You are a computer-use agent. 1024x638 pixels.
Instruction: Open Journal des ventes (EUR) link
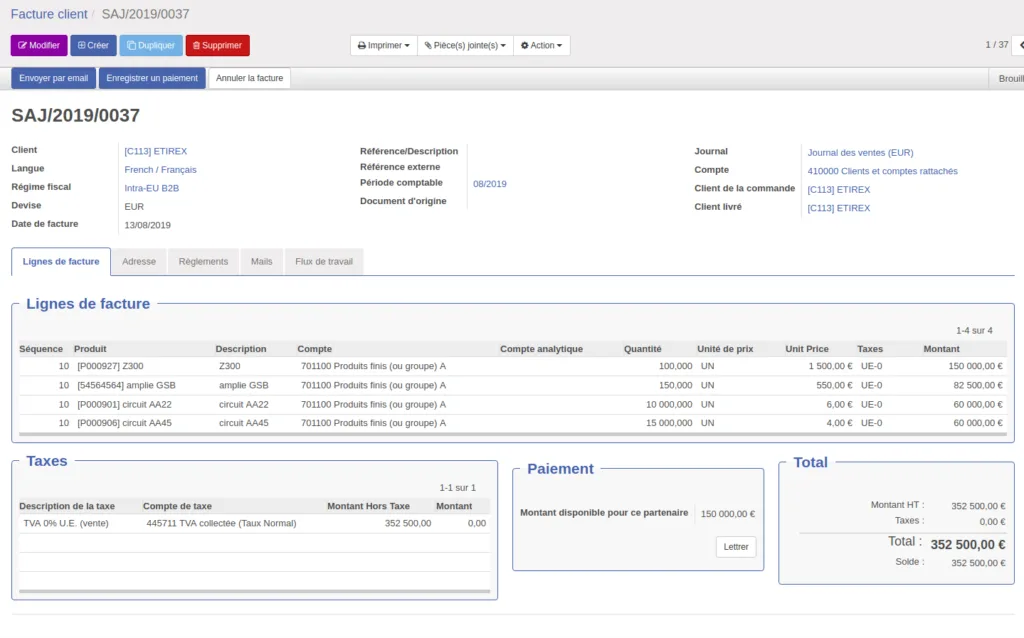[860, 152]
